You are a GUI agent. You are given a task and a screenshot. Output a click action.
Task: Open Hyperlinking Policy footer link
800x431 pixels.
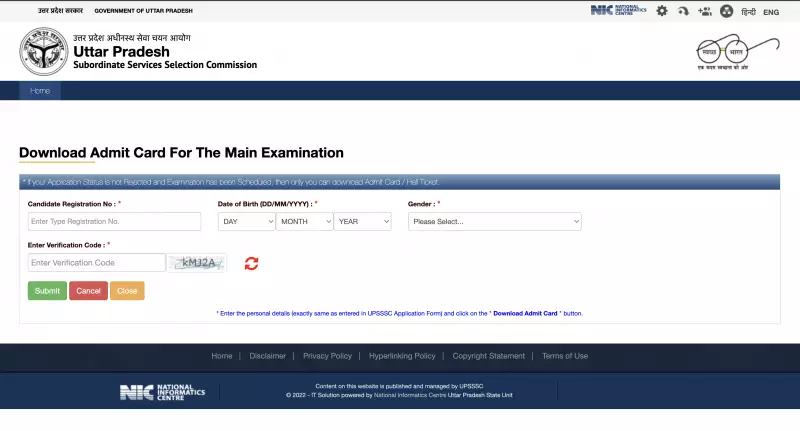tap(402, 356)
